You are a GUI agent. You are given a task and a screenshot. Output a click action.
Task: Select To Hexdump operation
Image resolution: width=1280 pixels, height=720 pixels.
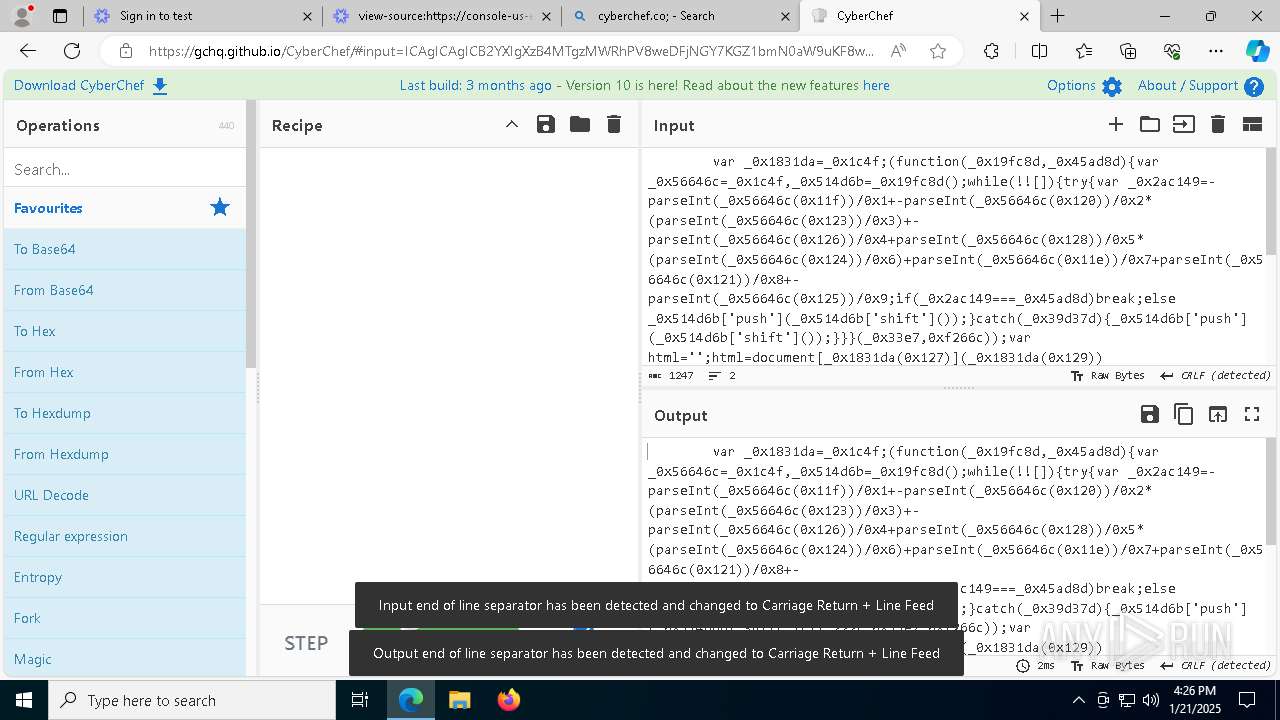[x=125, y=413]
